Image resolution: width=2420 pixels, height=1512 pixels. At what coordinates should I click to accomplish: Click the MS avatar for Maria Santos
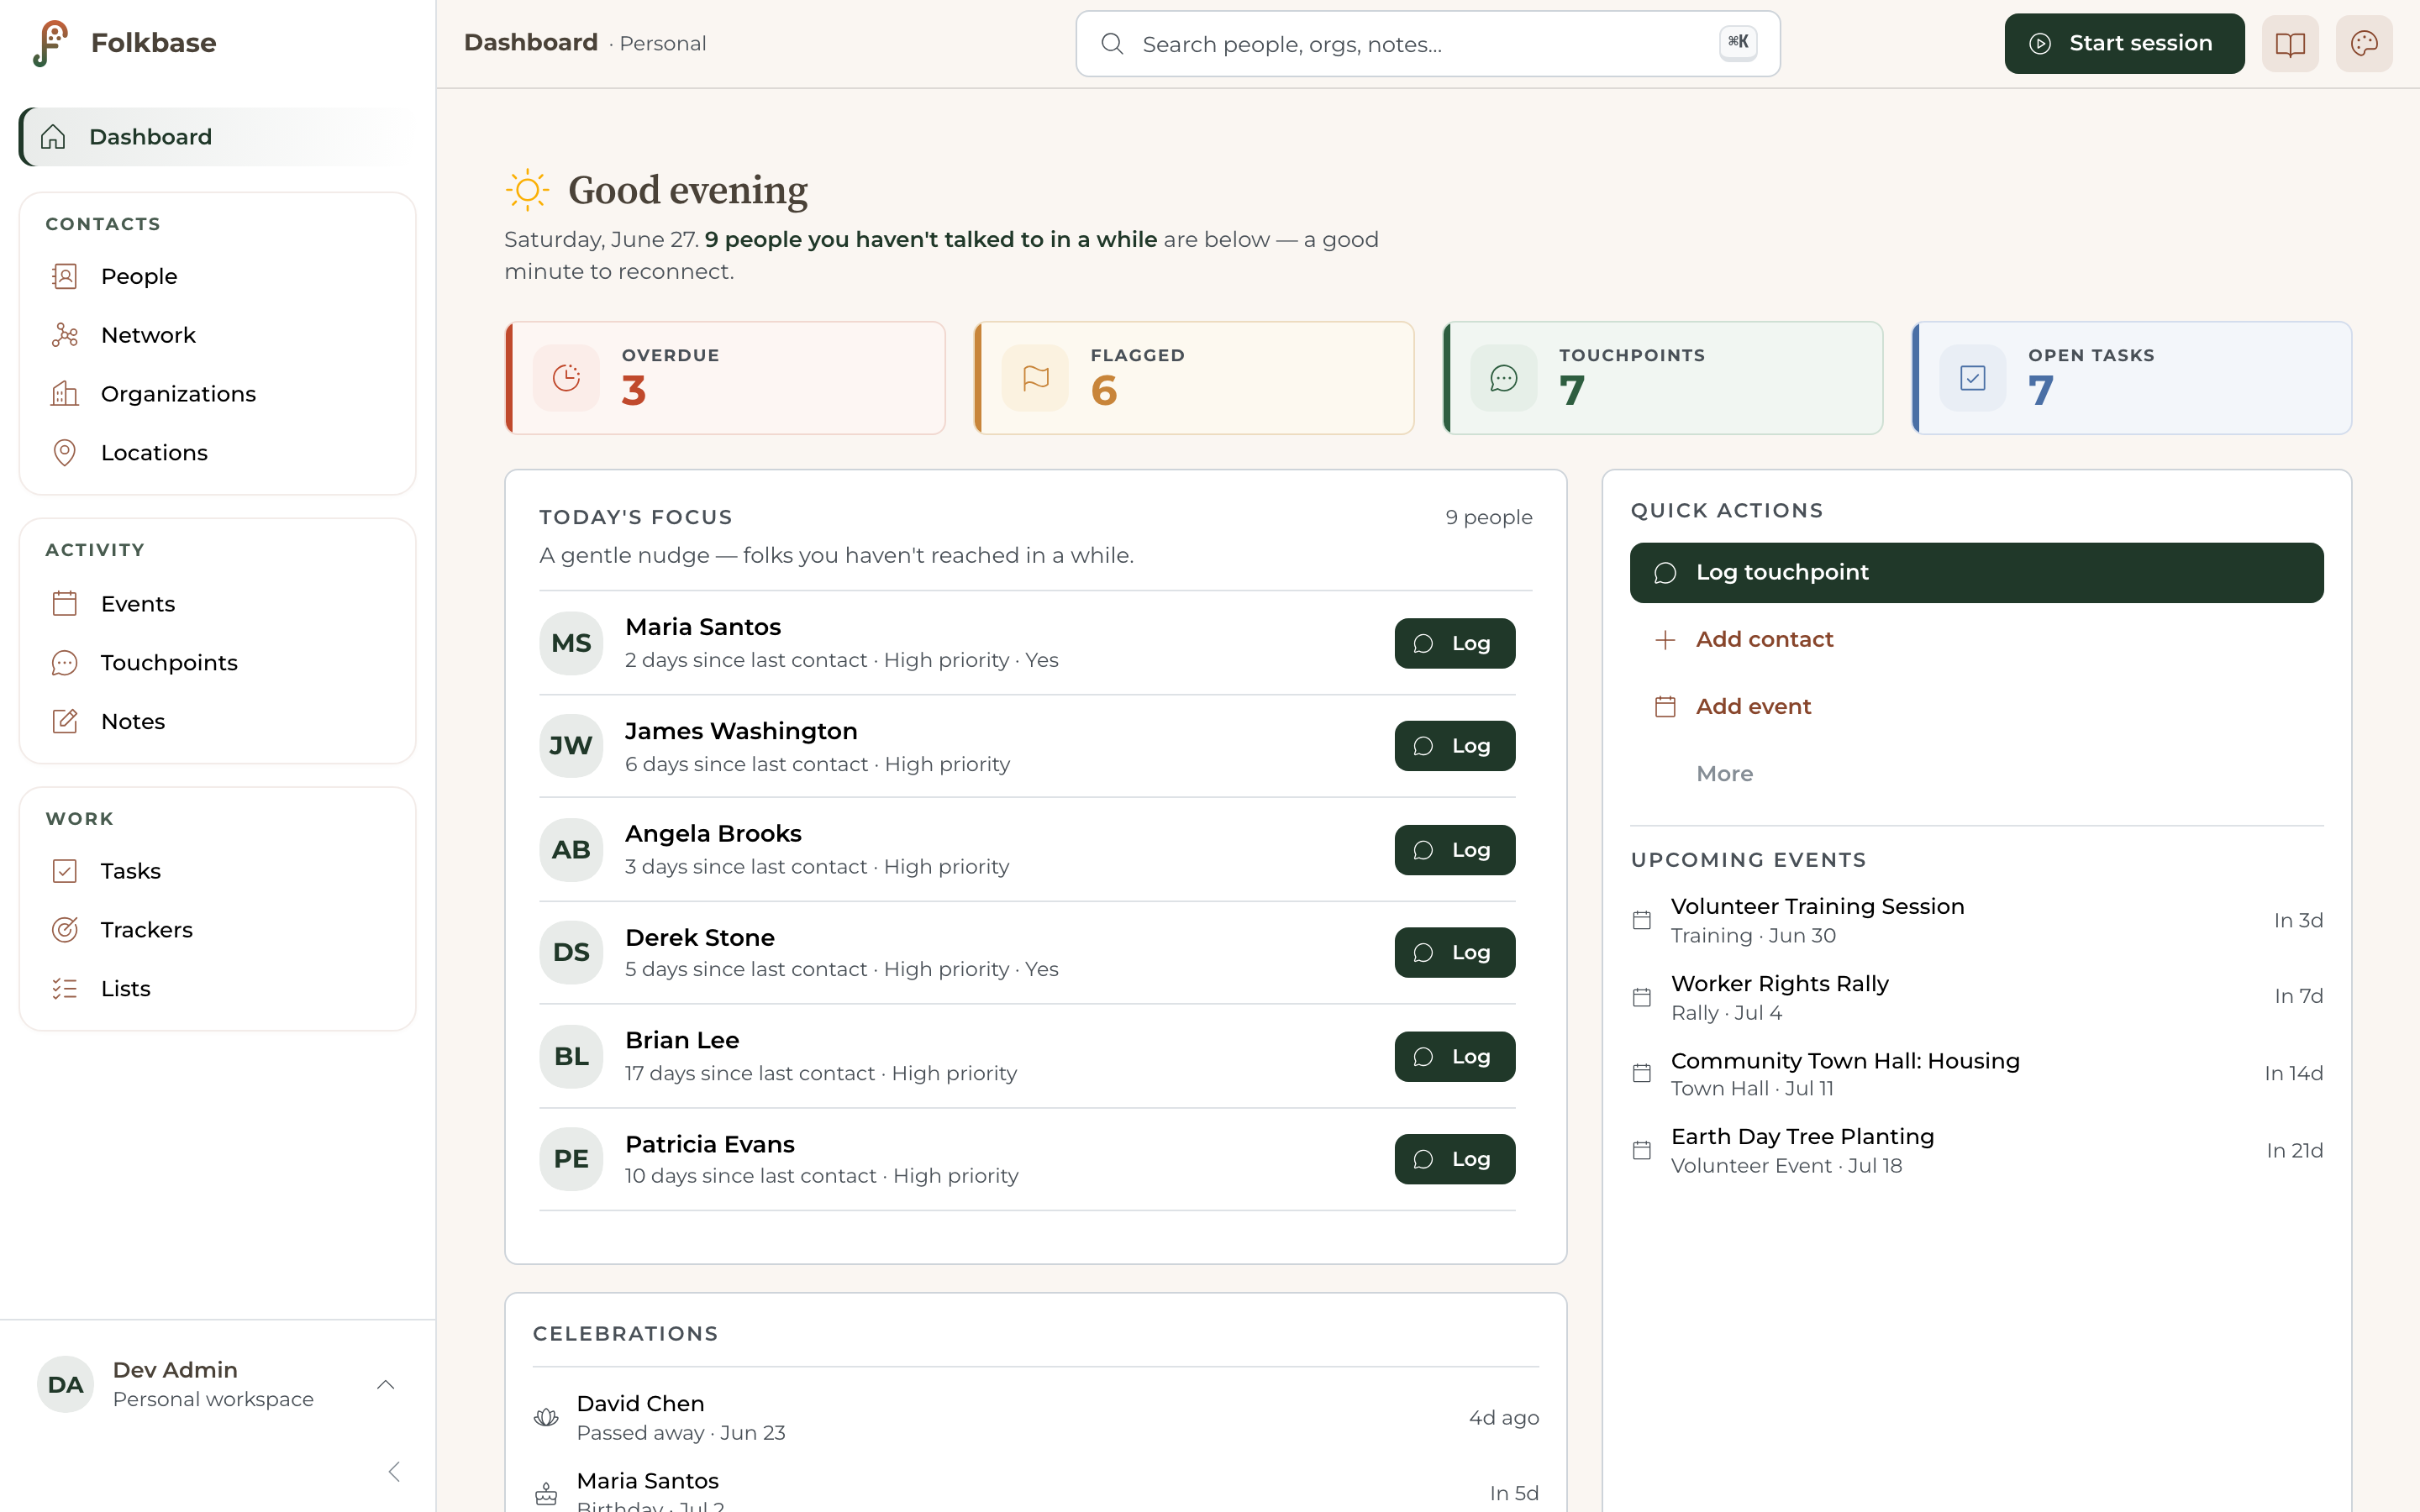571,643
